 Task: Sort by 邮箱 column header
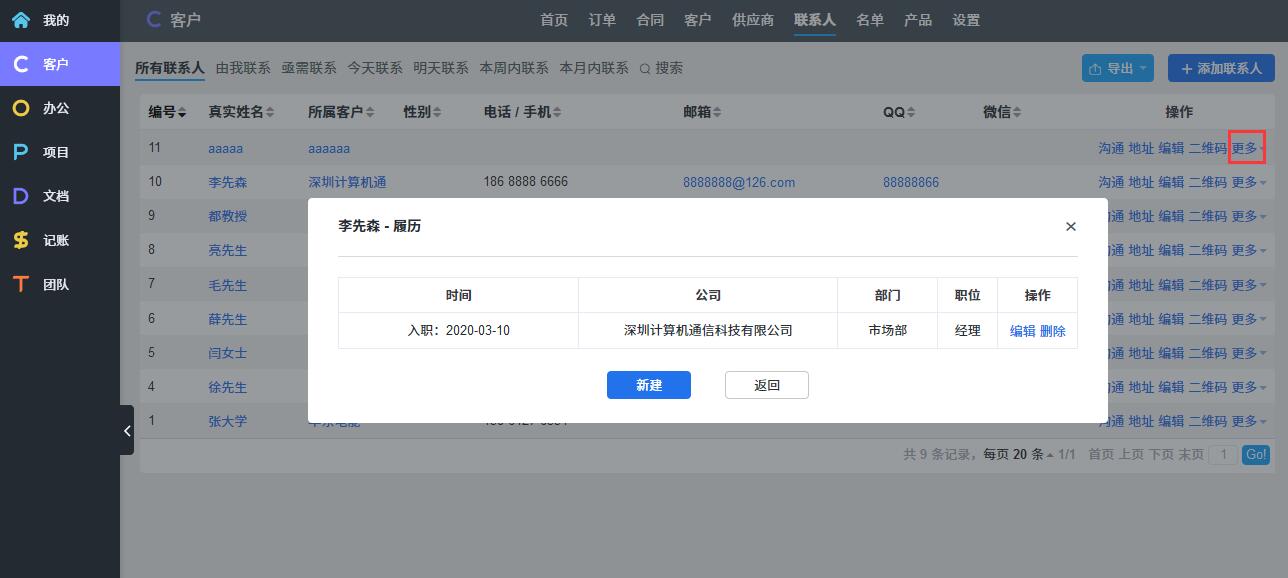click(x=702, y=112)
